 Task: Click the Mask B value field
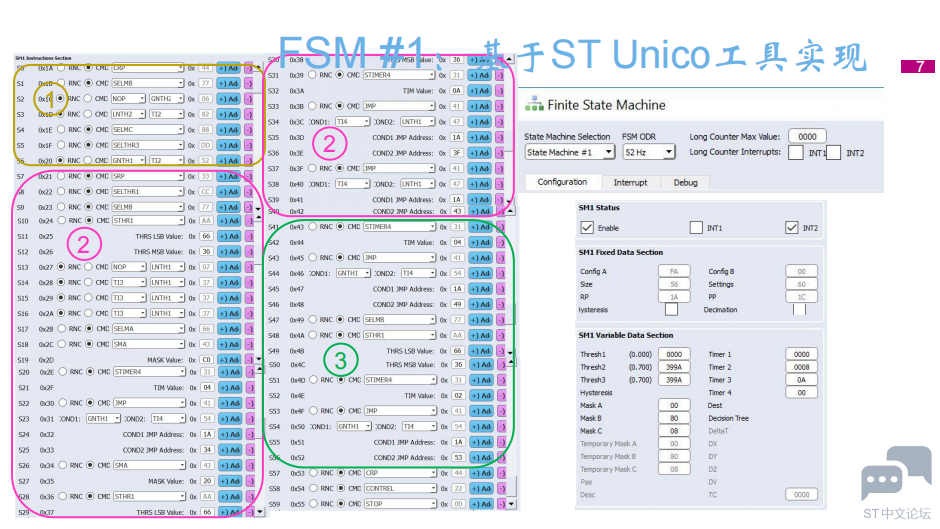674,418
